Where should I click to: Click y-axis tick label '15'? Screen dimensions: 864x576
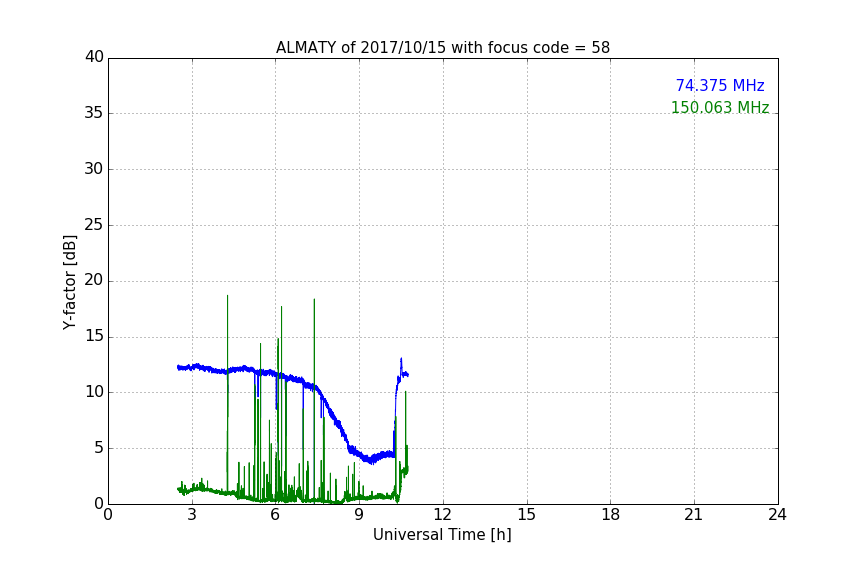pos(94,336)
